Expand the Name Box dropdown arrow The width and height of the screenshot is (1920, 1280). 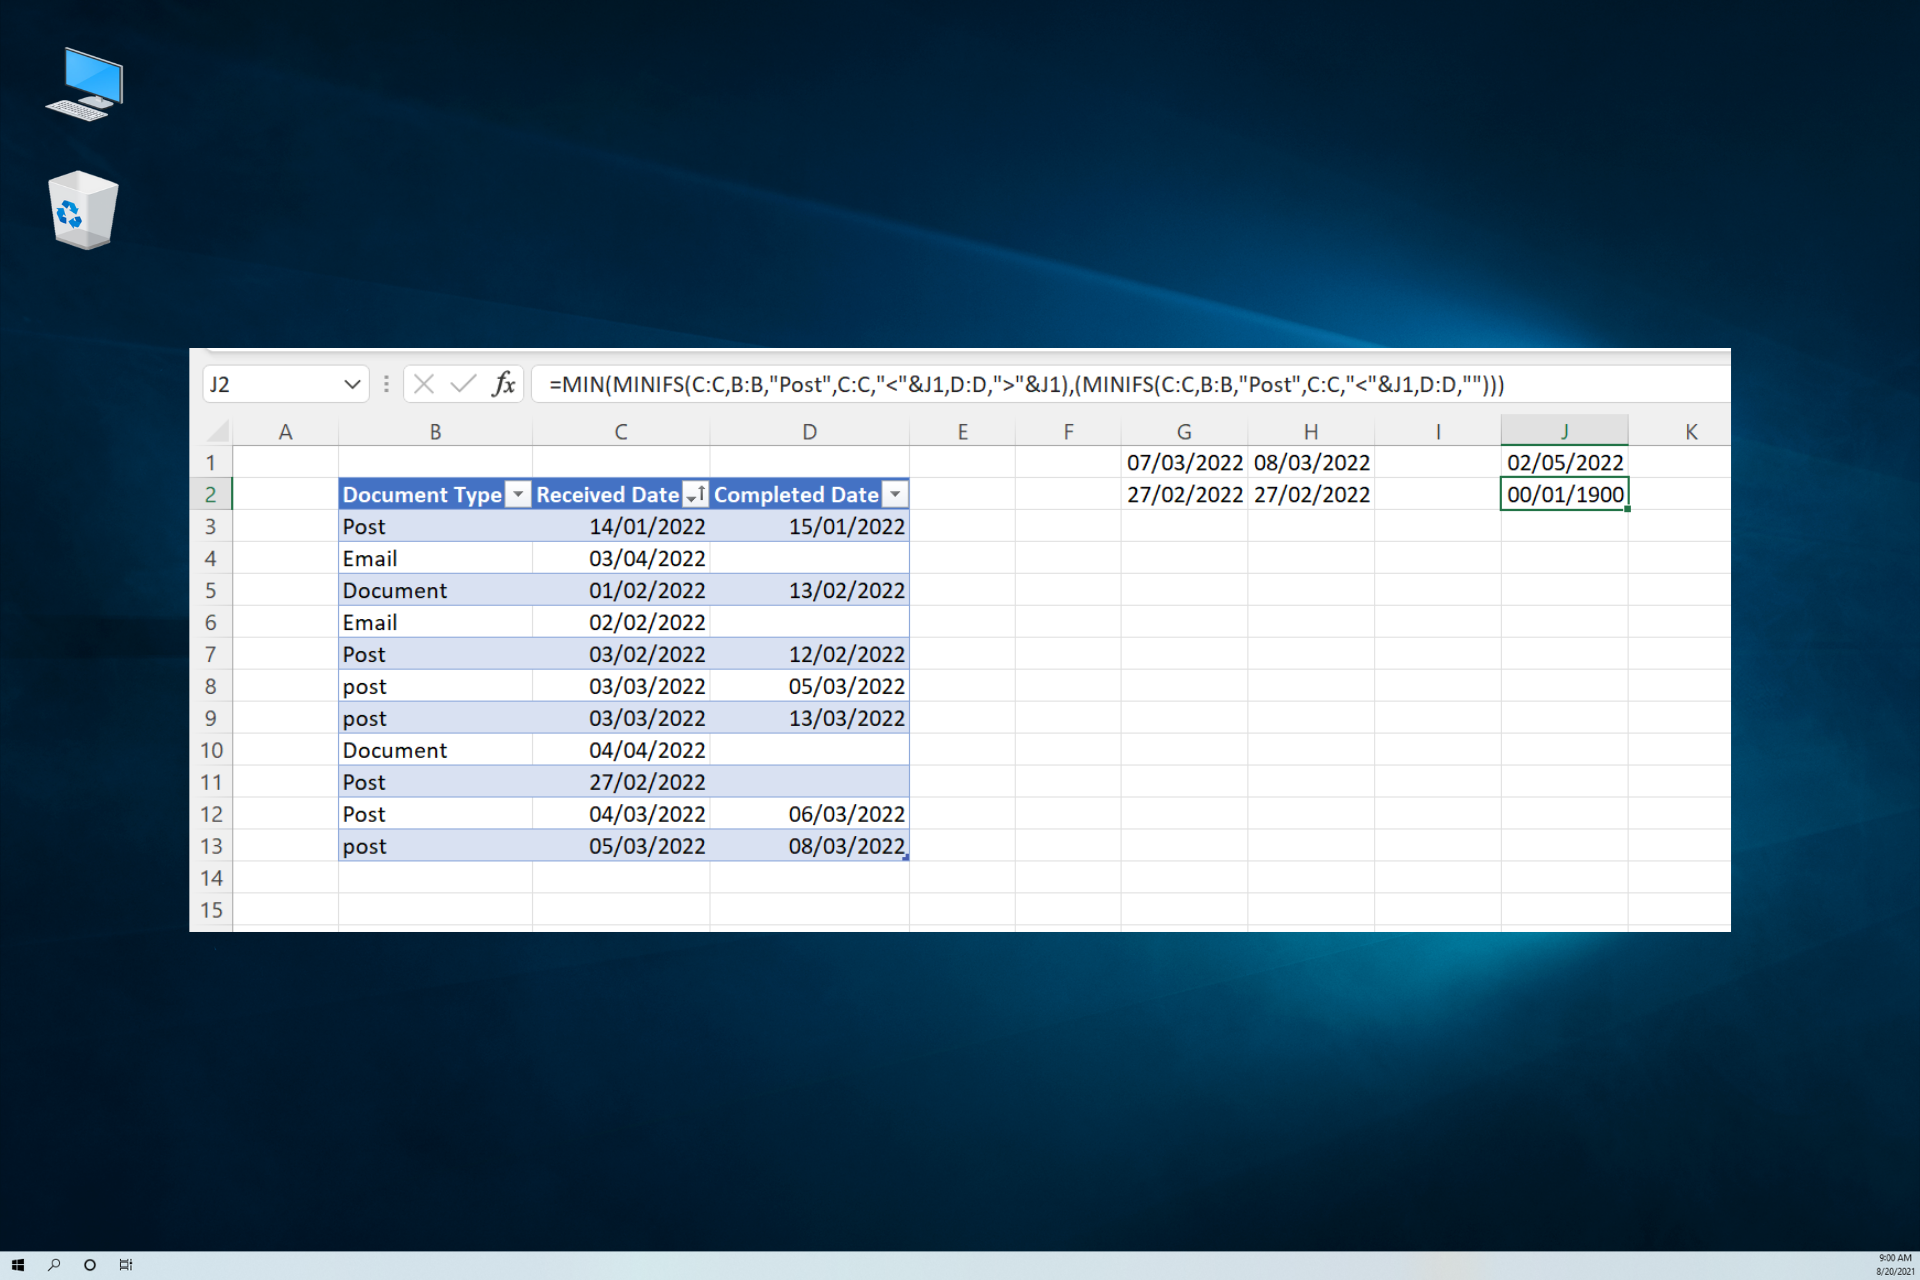[352, 384]
